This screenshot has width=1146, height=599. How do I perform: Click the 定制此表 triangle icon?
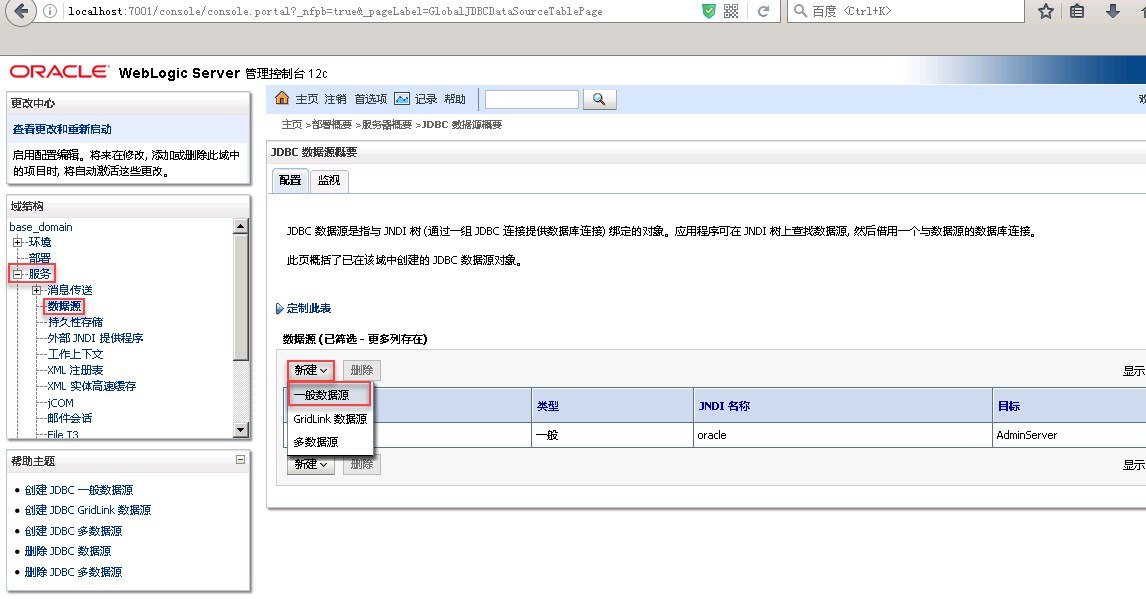click(x=279, y=308)
